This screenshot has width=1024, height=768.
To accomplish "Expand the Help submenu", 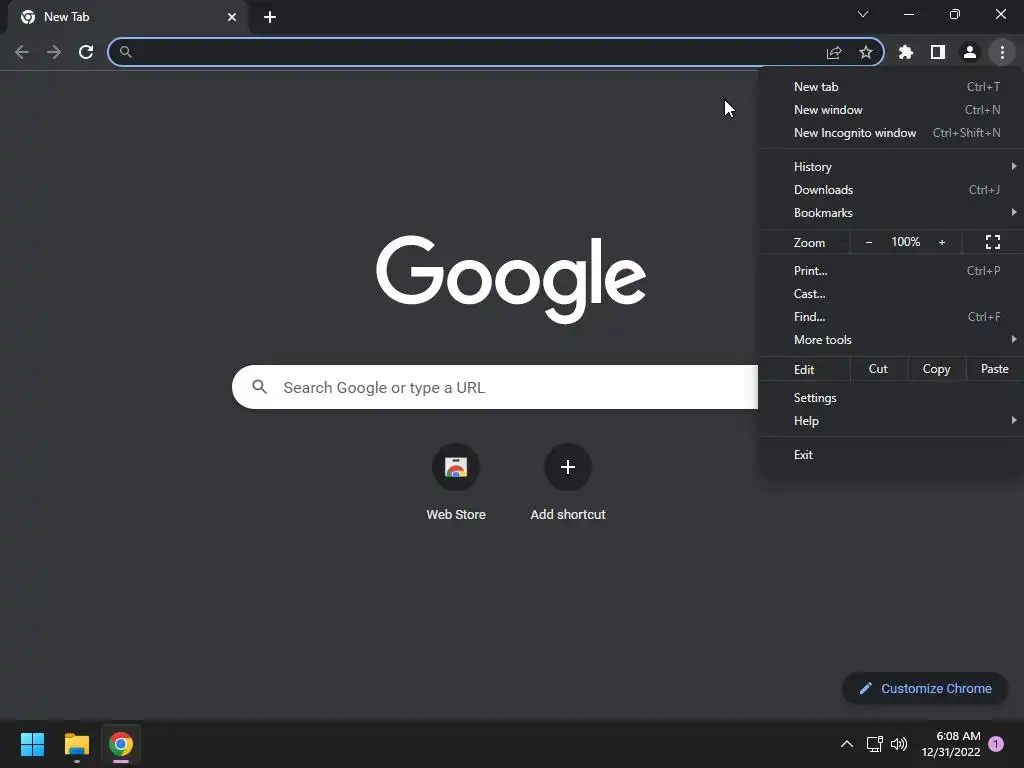I will (x=891, y=421).
